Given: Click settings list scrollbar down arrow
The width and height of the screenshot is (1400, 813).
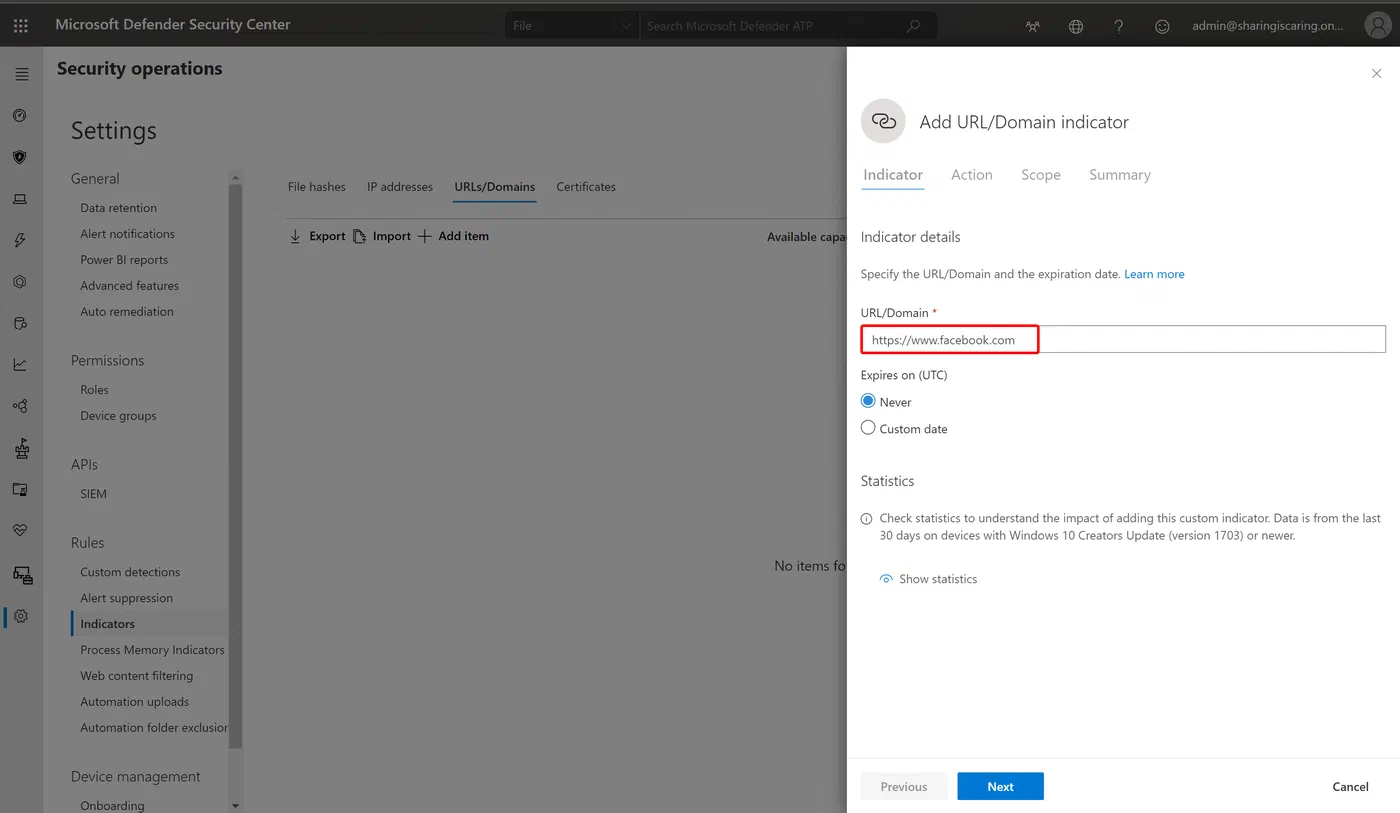Looking at the screenshot, I should (235, 805).
